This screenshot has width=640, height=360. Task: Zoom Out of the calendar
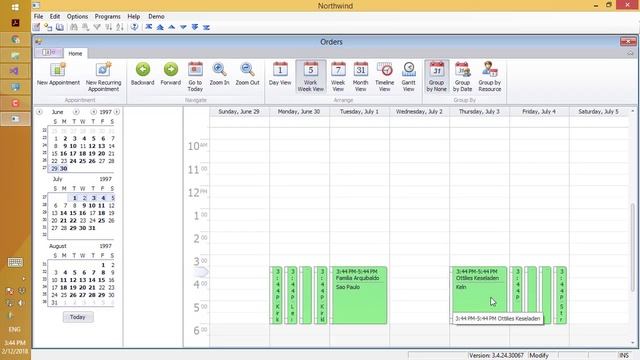click(x=247, y=74)
